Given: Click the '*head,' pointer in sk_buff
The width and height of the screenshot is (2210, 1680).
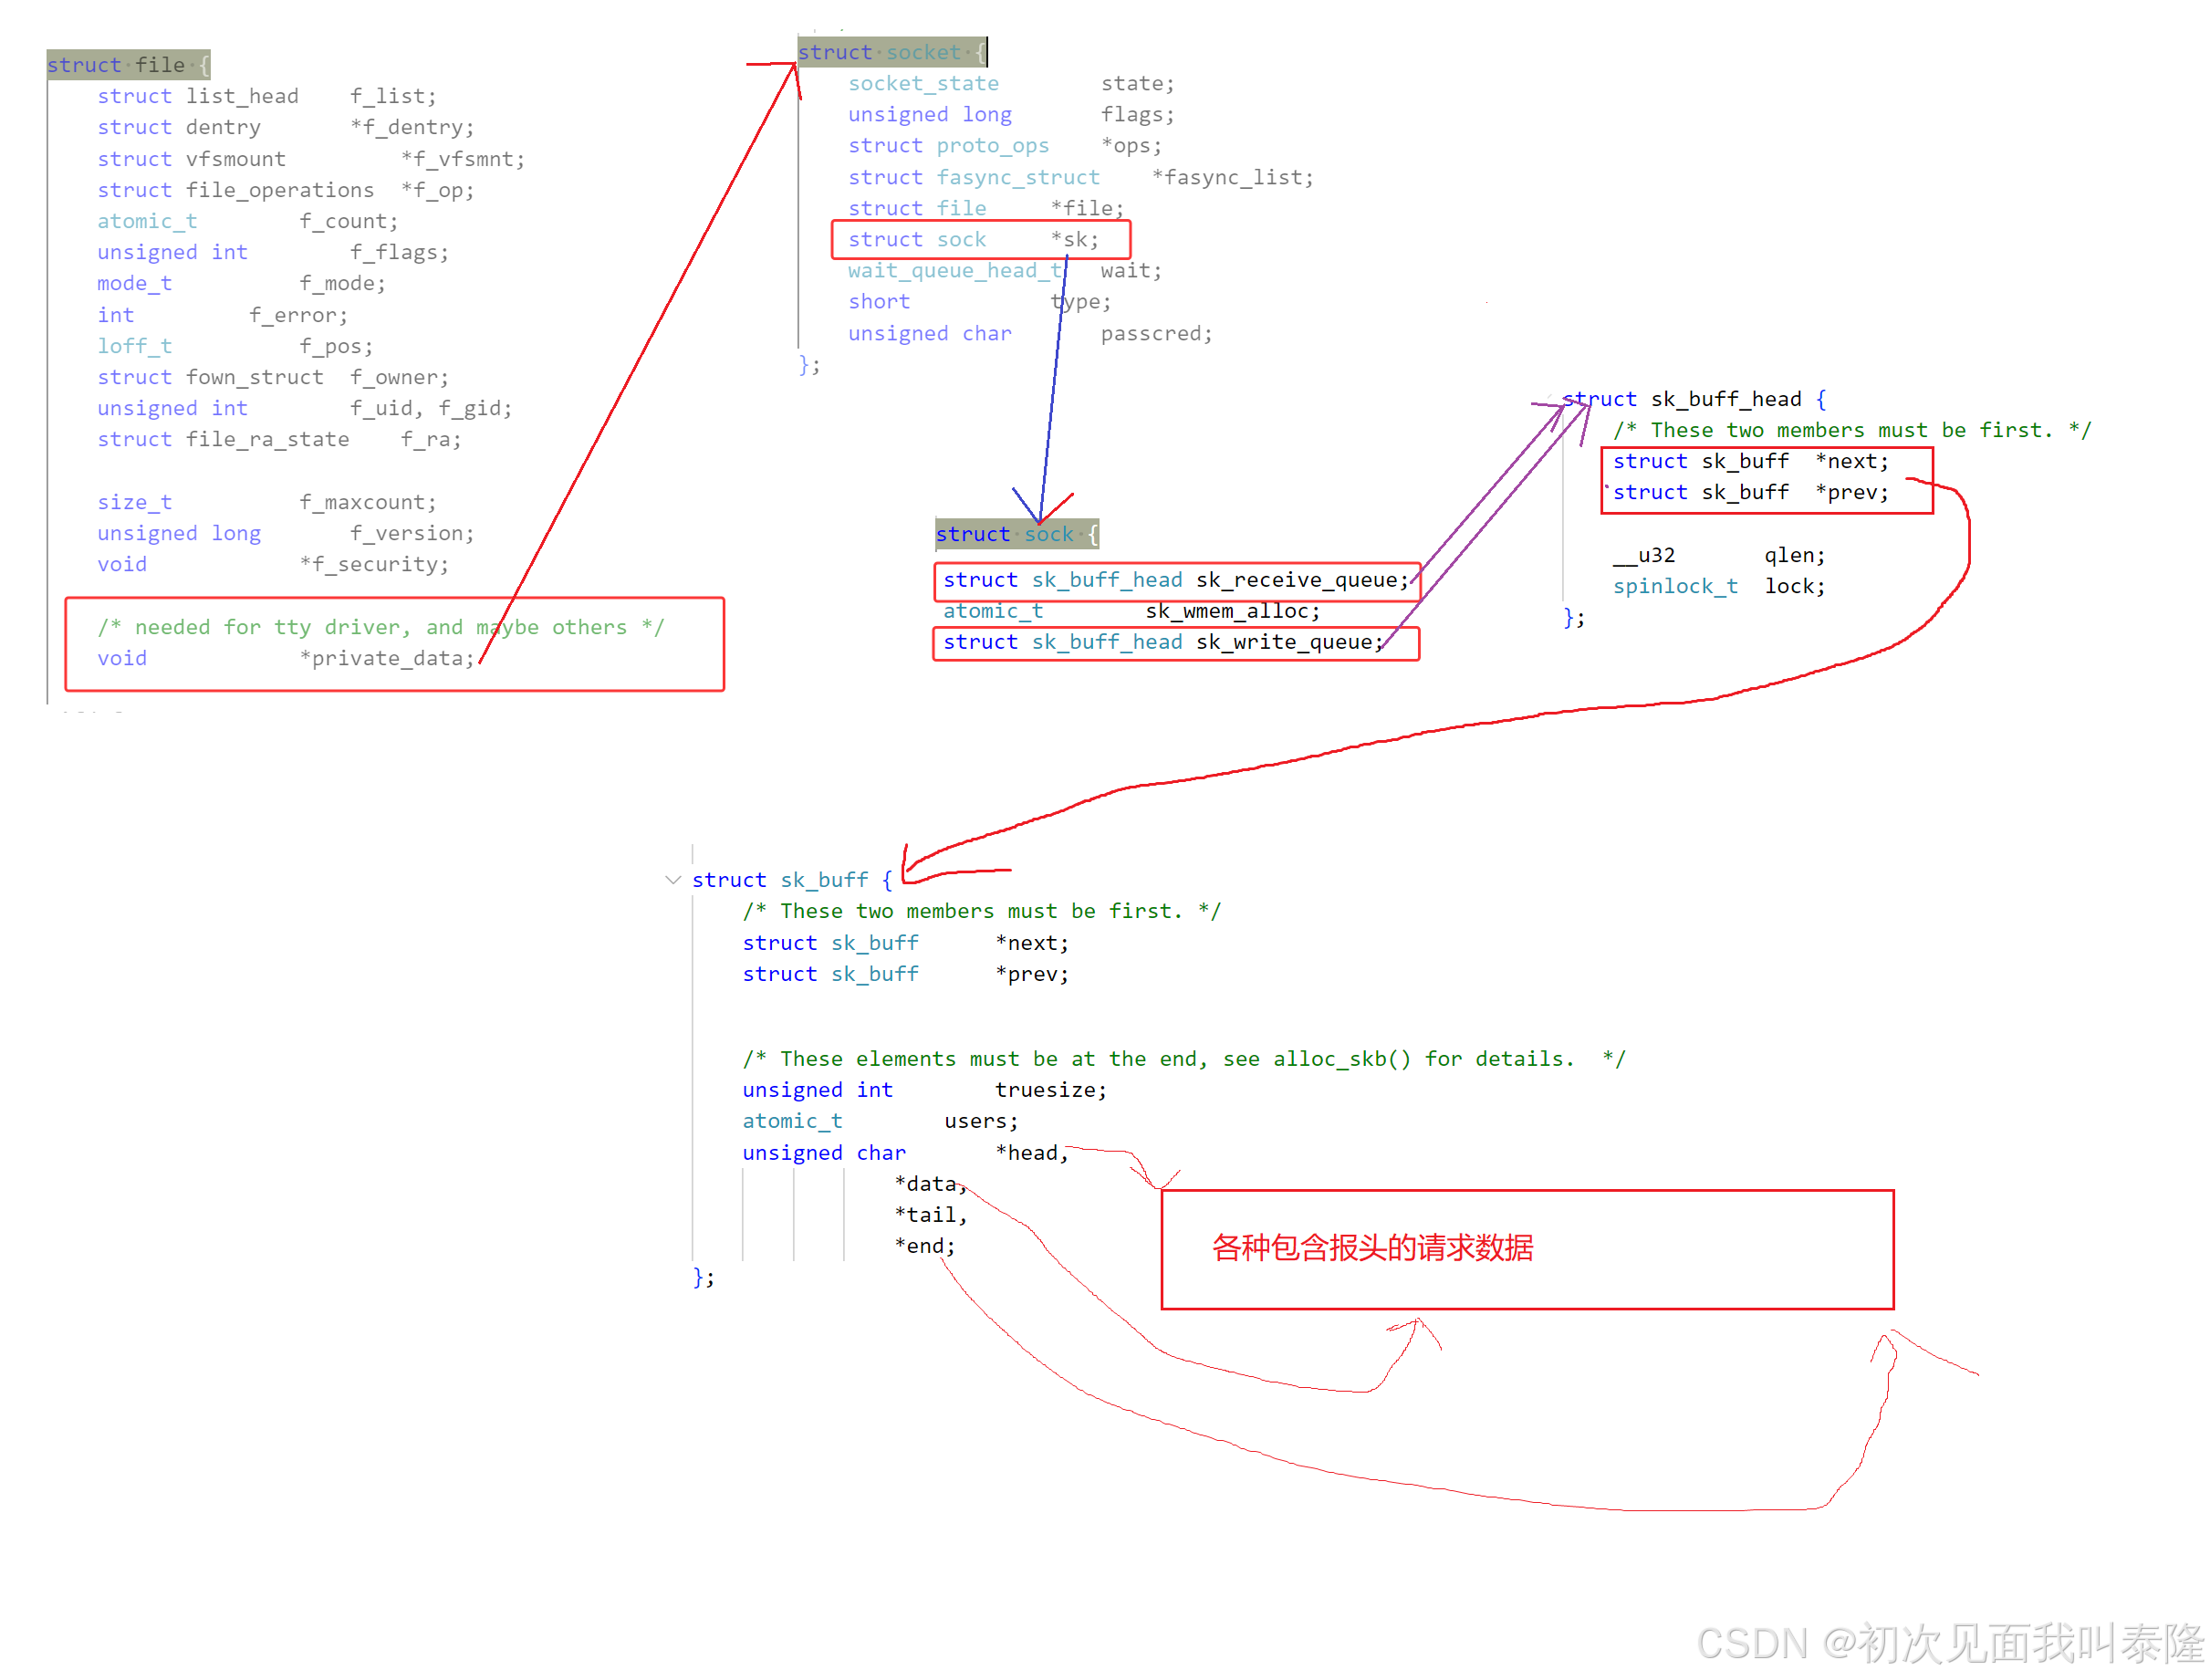Looking at the screenshot, I should click(1031, 1153).
